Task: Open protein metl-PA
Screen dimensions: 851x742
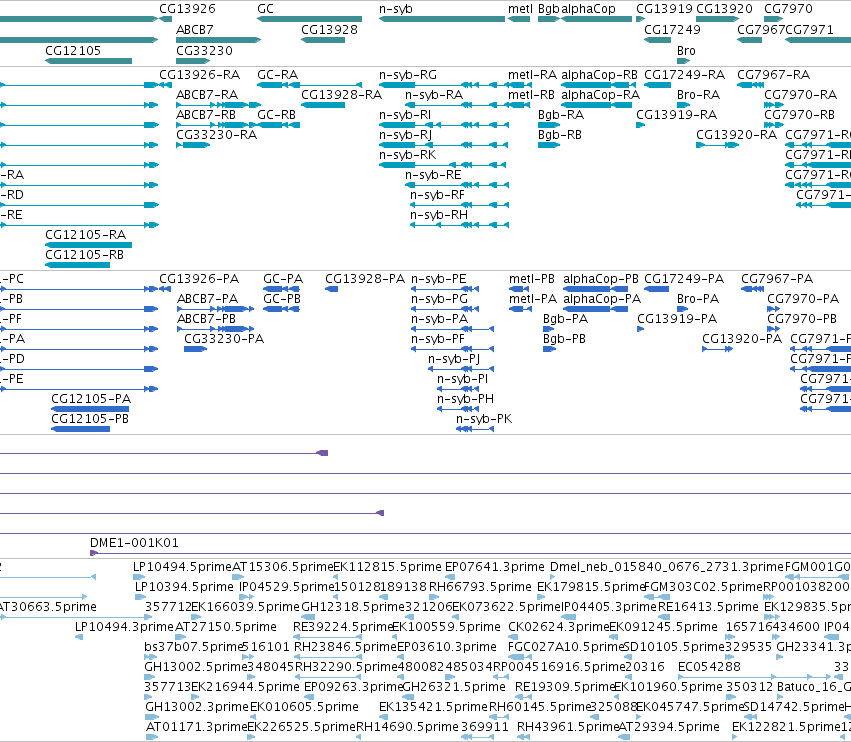Action: [533, 299]
